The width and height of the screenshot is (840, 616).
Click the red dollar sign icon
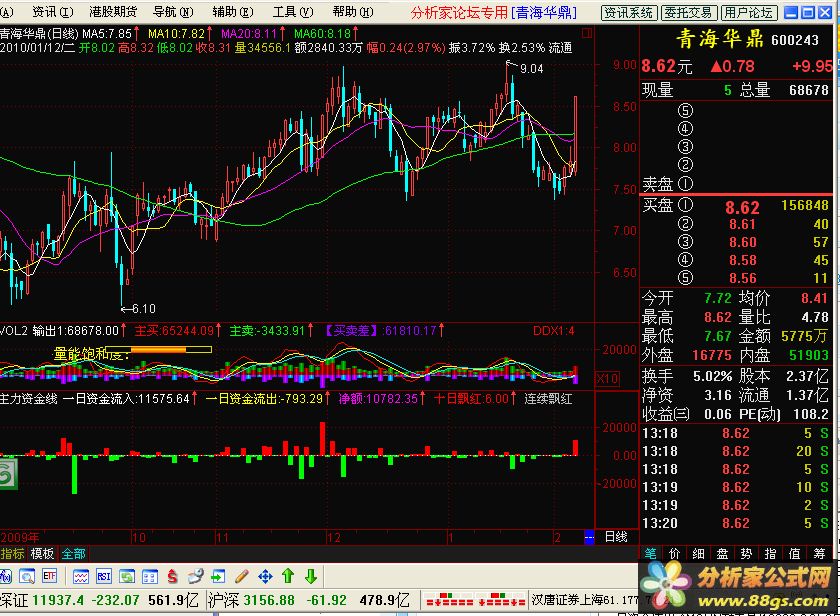(x=172, y=576)
